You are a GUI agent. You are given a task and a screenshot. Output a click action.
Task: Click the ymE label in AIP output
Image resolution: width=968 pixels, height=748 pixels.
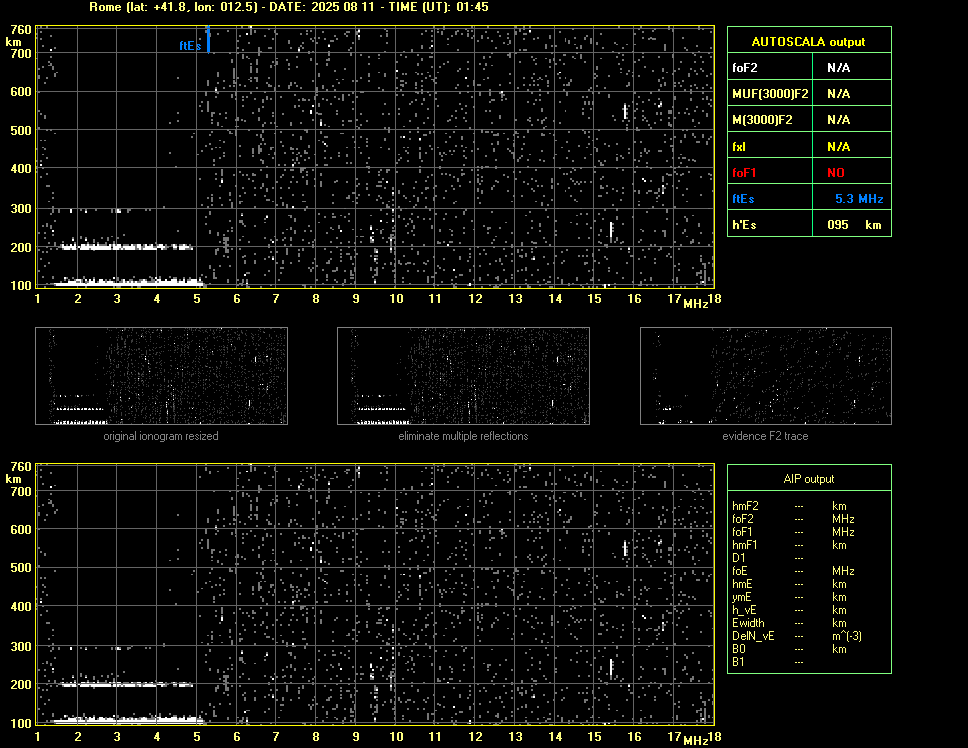tap(741, 597)
